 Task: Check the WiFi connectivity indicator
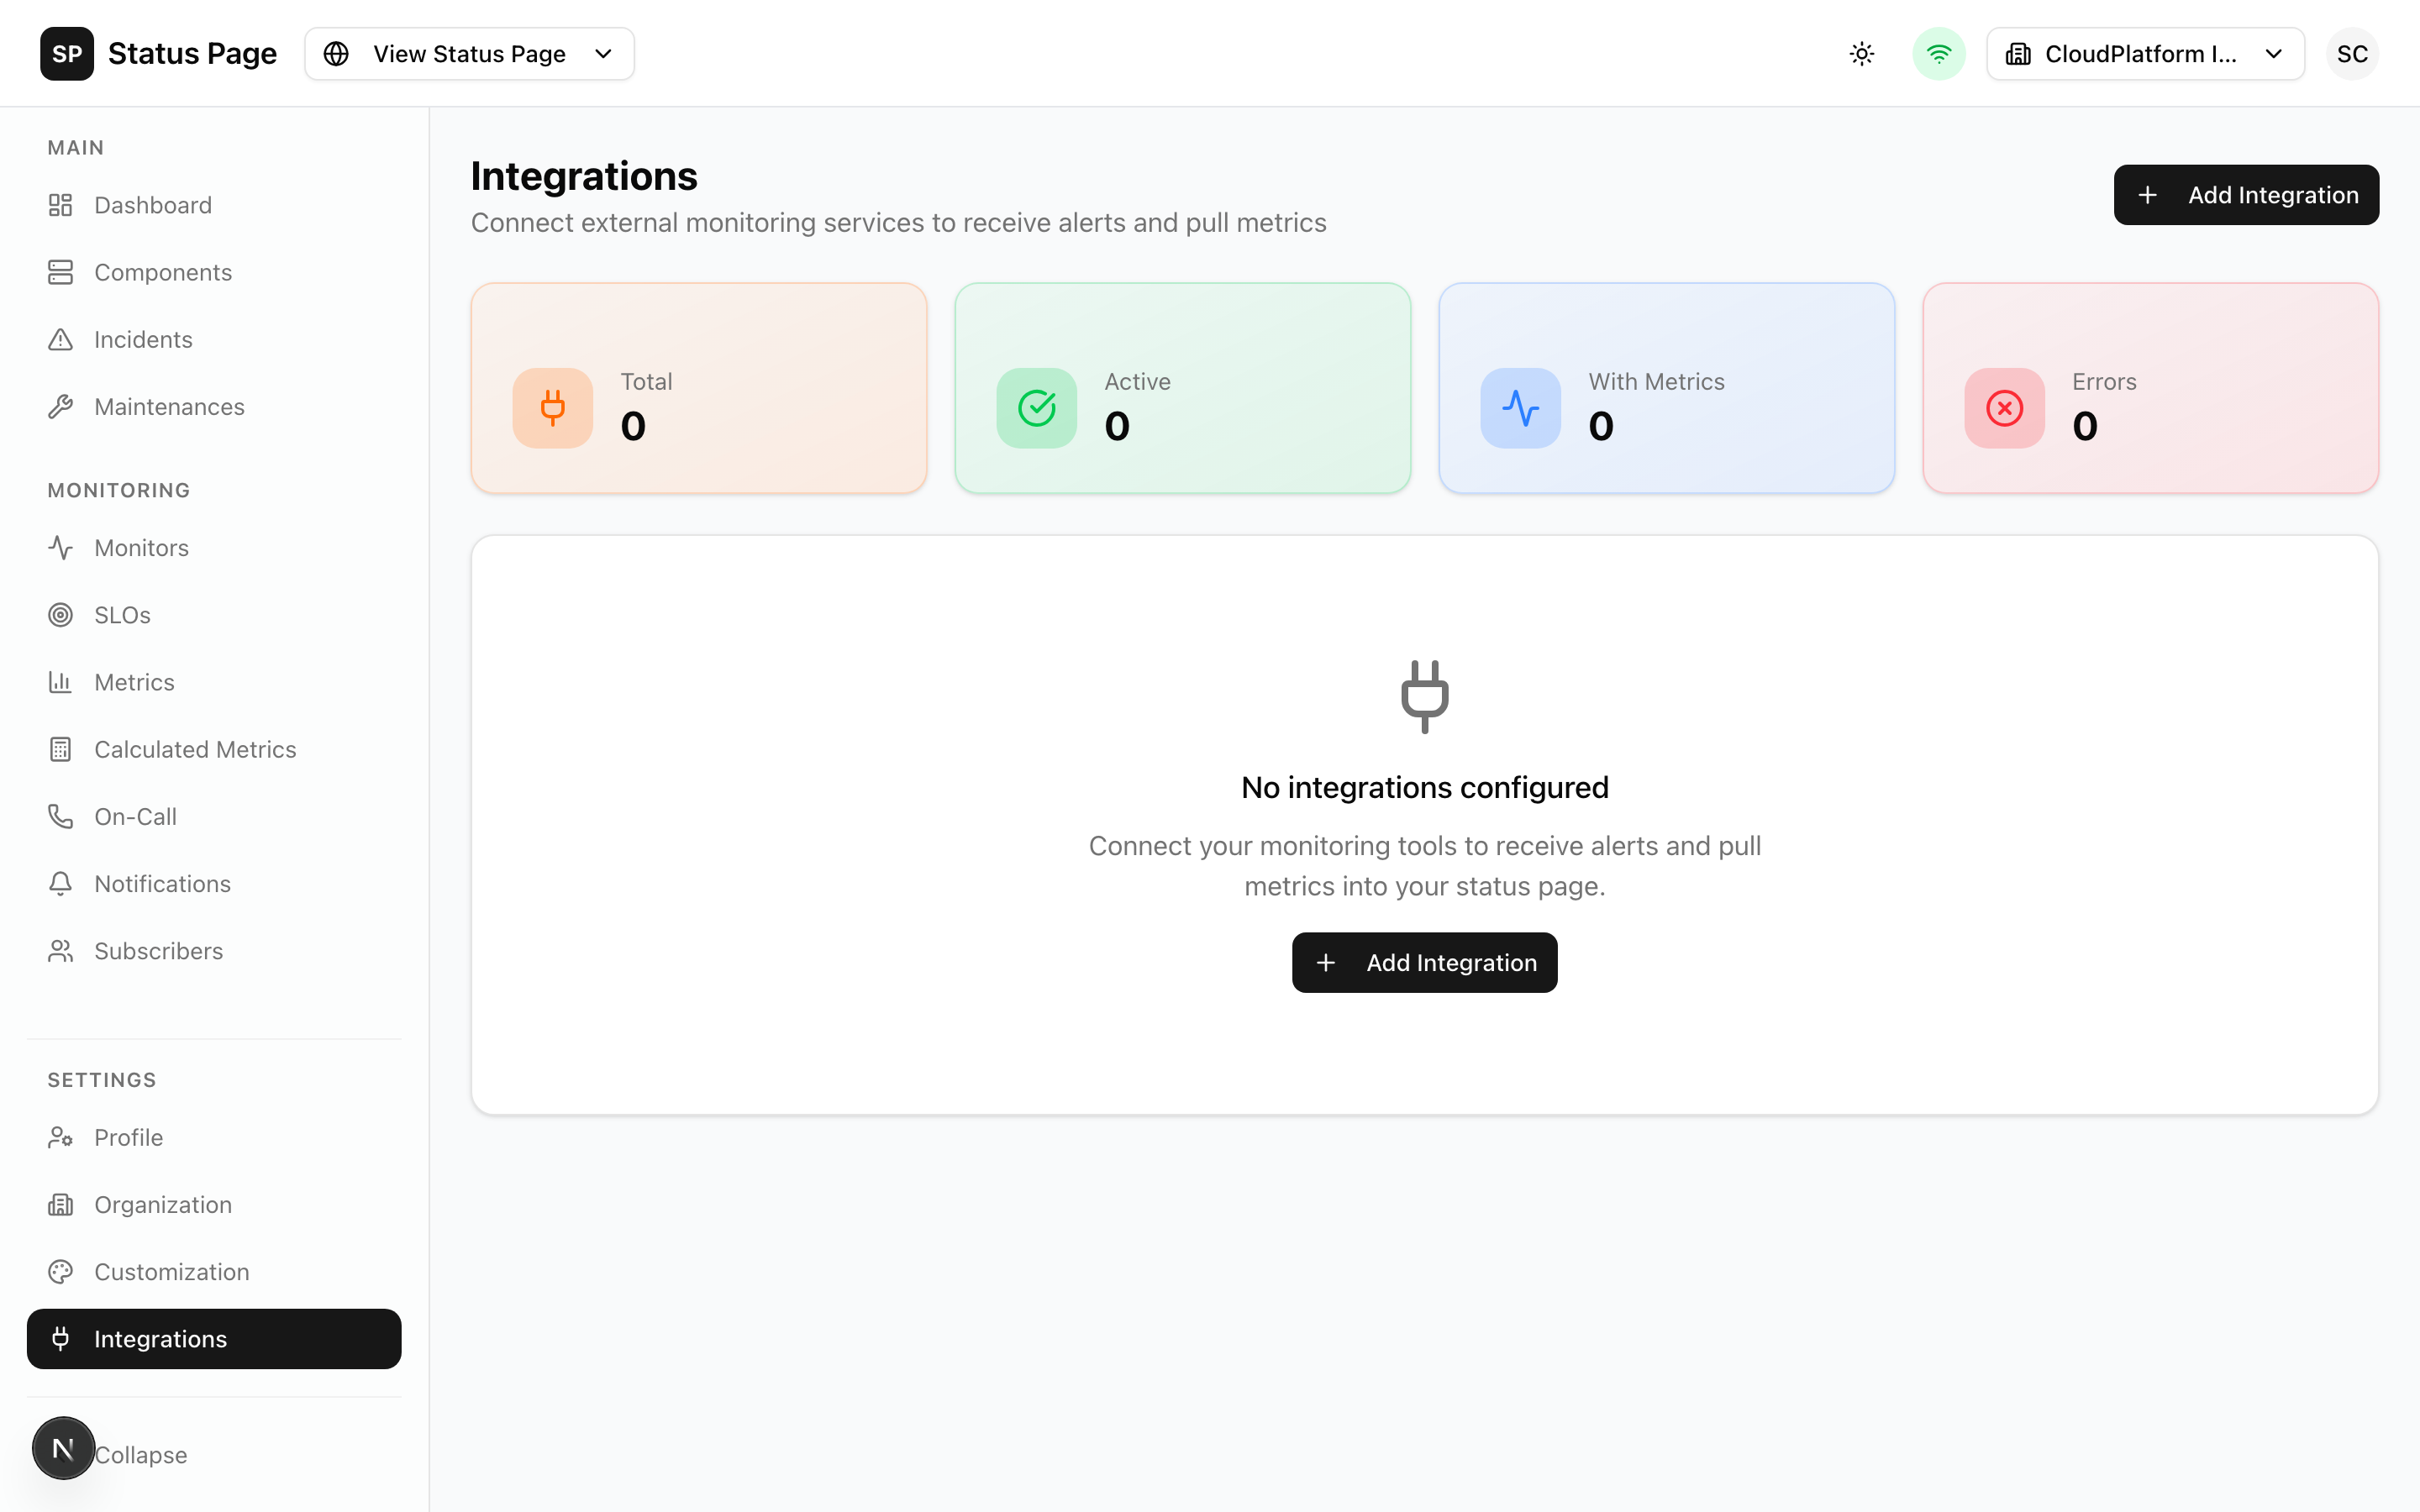pos(1938,53)
